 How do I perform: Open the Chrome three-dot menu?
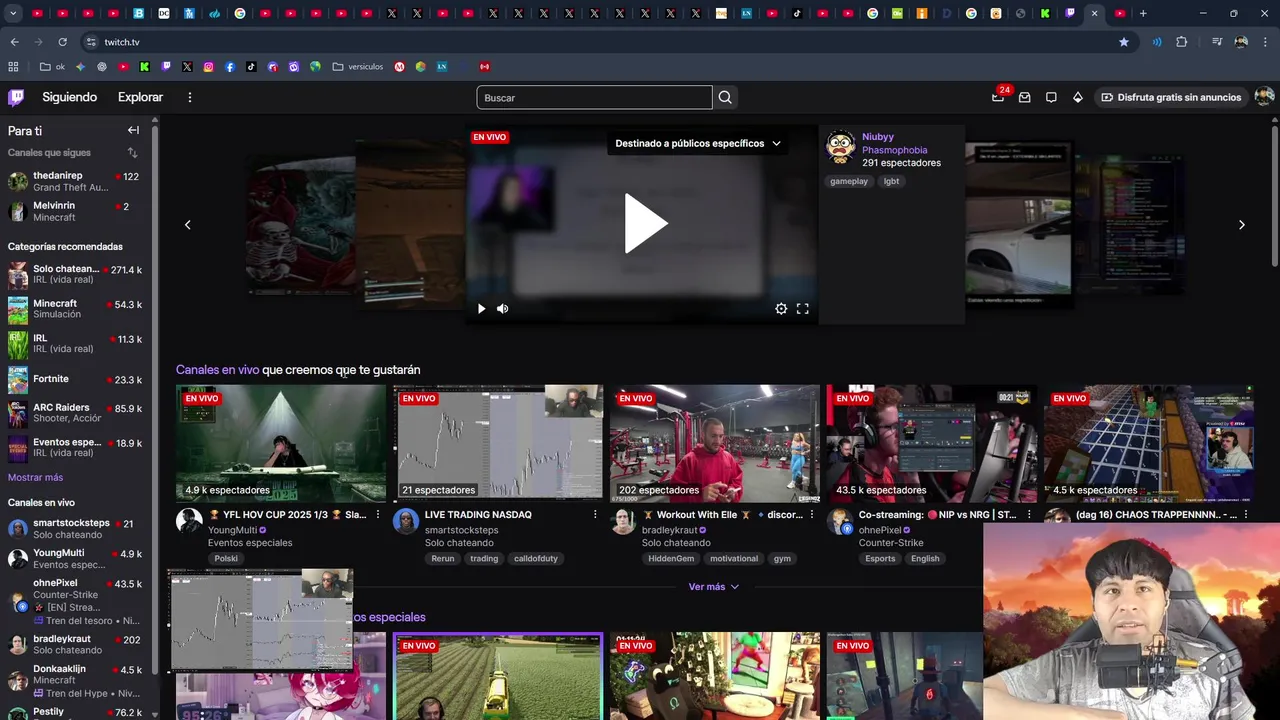click(x=1266, y=42)
